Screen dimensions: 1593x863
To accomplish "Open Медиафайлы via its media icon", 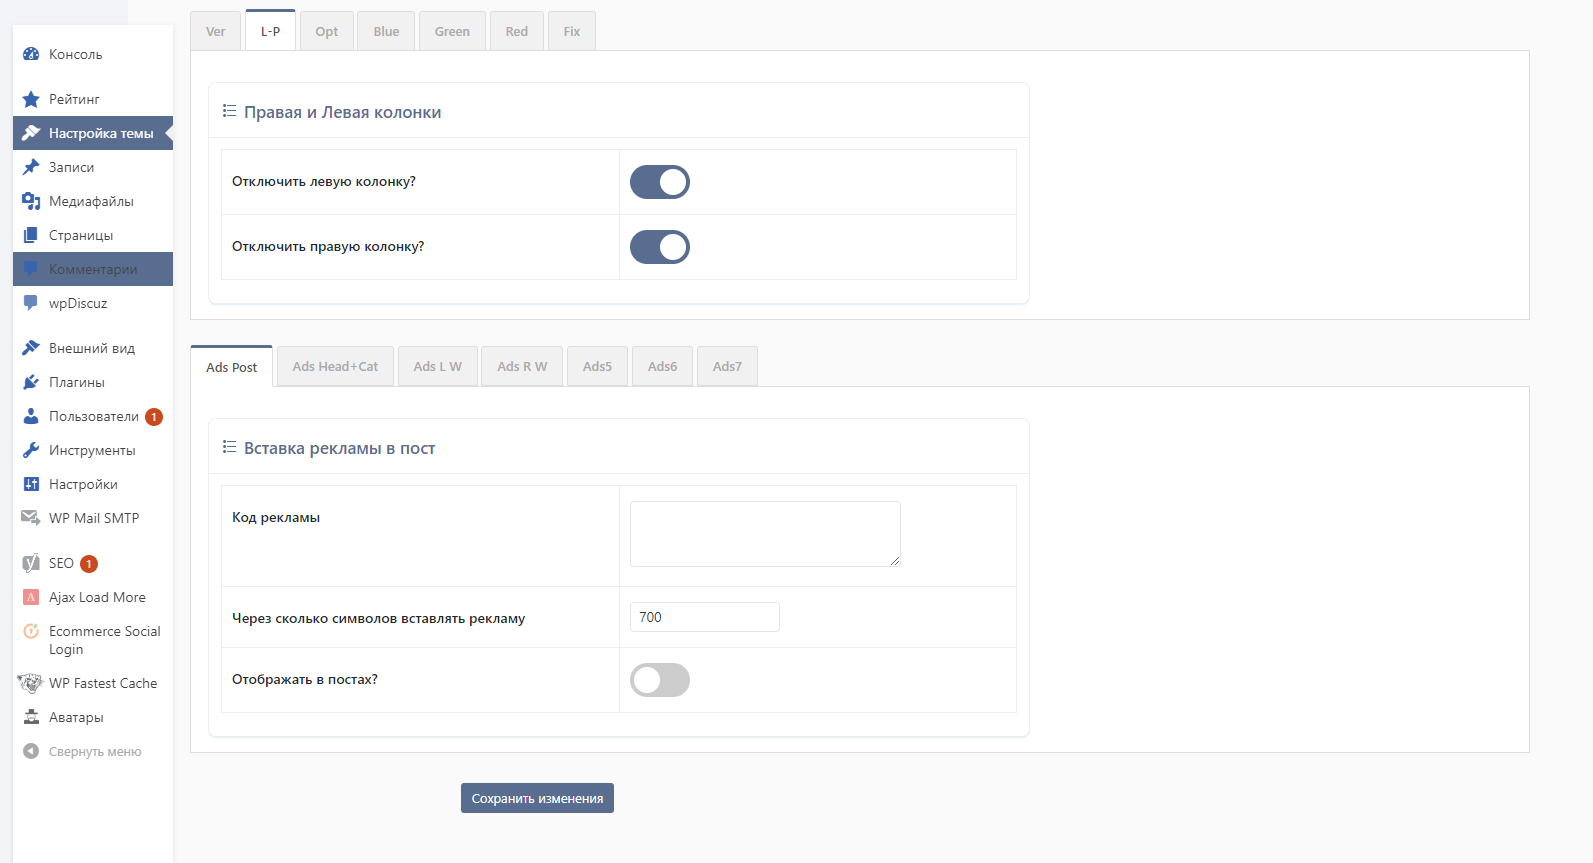I will (x=31, y=201).
